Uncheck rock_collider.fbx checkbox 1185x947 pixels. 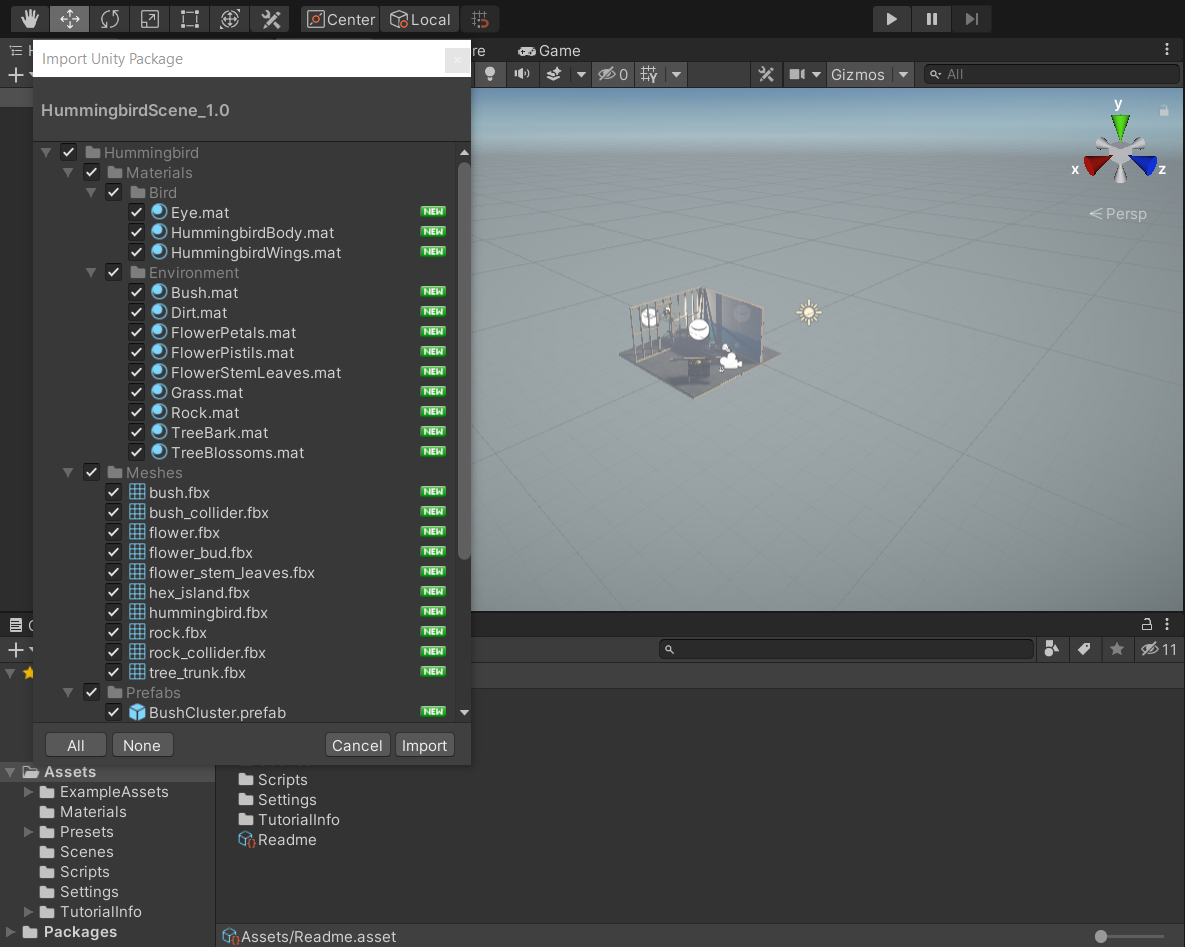tap(113, 651)
